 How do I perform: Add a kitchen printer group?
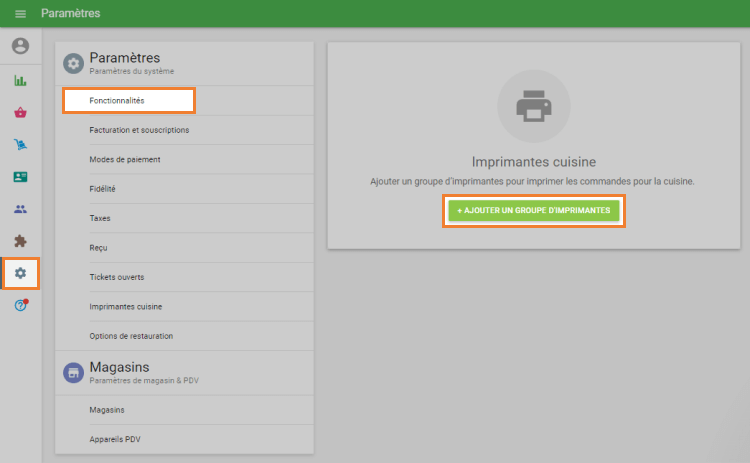point(534,211)
